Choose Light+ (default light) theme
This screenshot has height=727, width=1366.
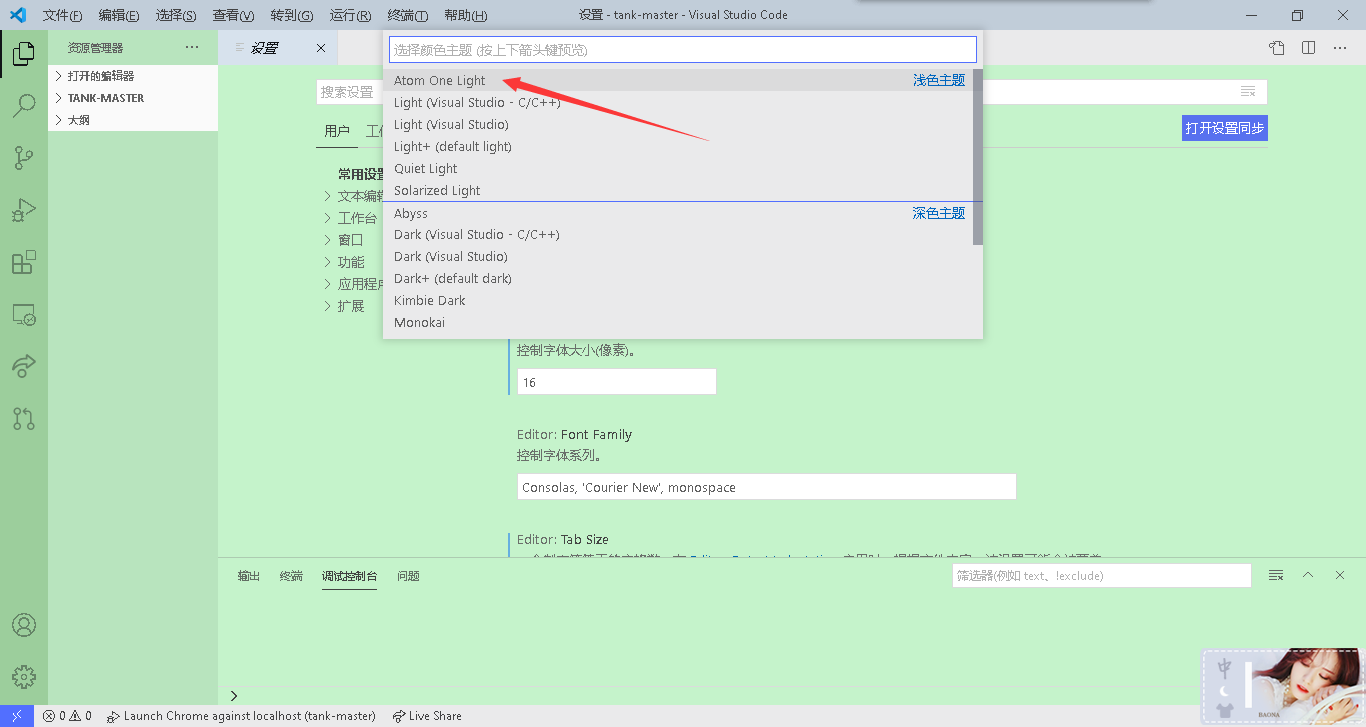(677, 146)
